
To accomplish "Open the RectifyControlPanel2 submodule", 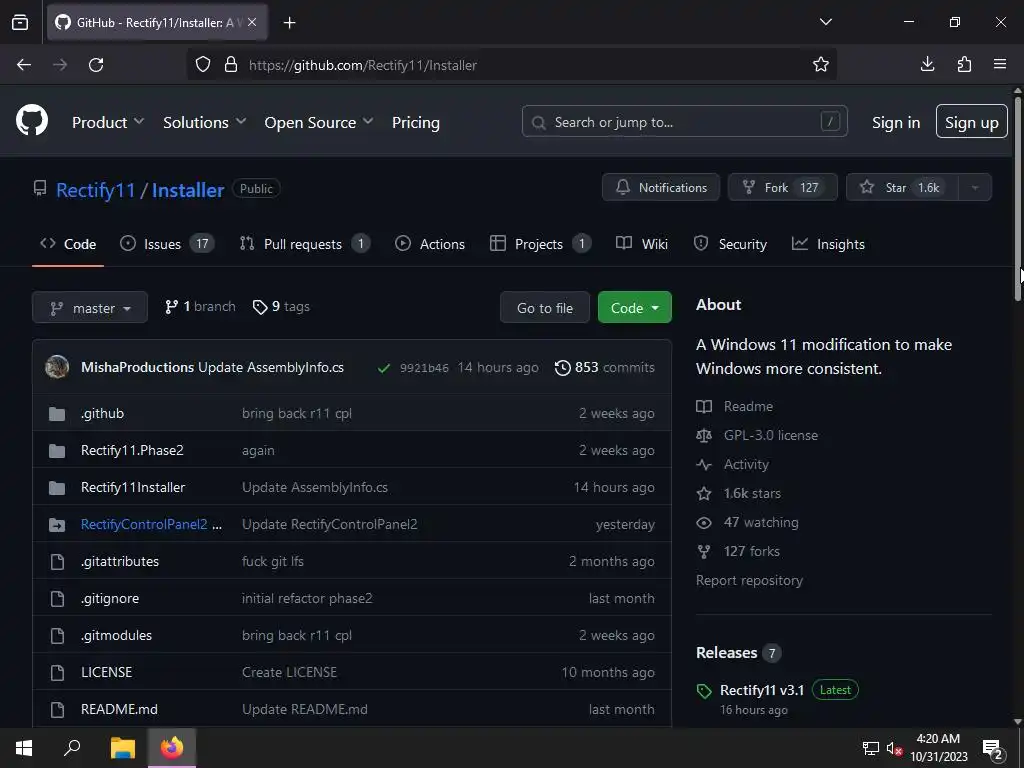I will coord(144,524).
